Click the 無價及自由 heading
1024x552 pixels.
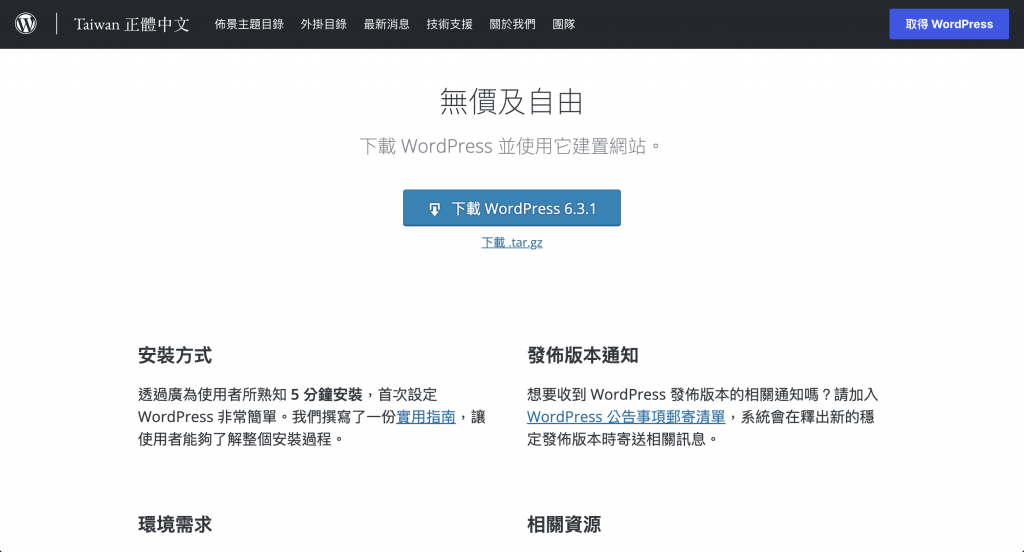[x=511, y=102]
